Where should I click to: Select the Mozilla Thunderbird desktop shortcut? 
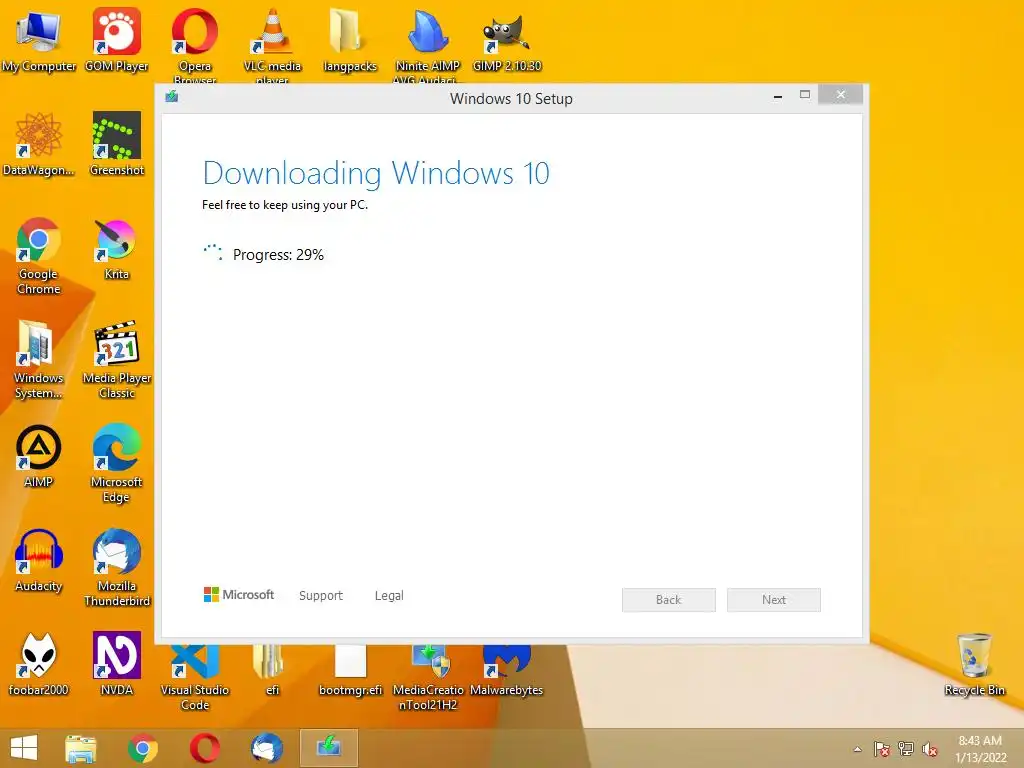(x=117, y=568)
